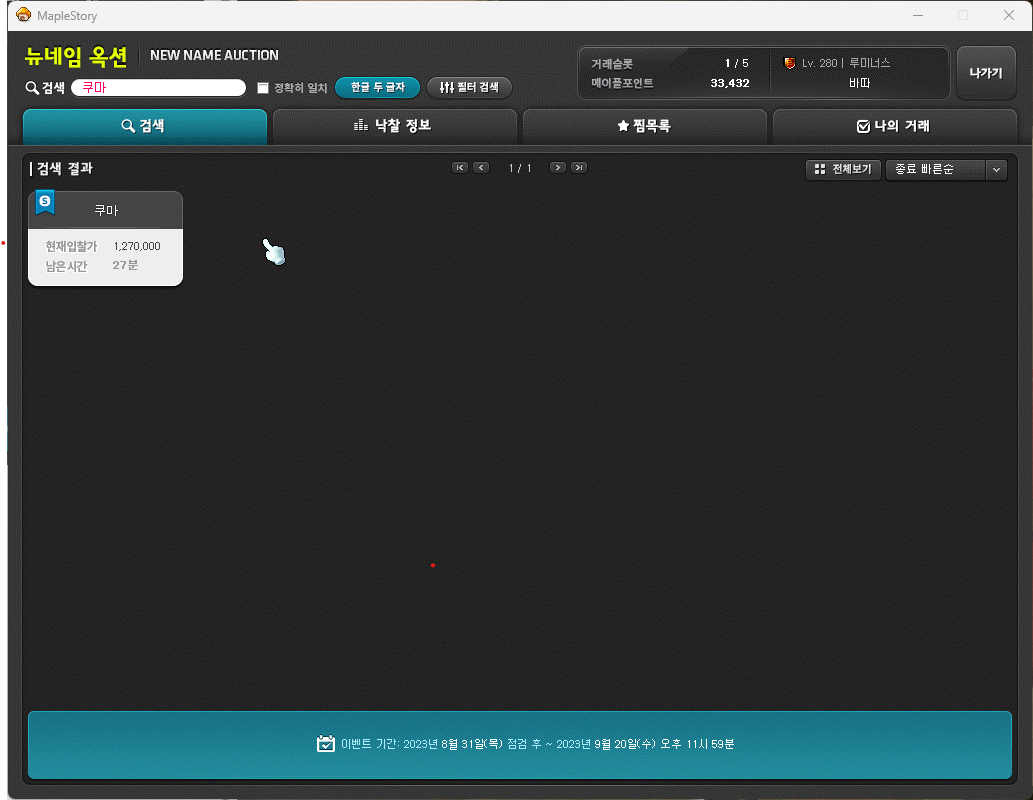Click the character emblem icon near Lv. 280
The width and height of the screenshot is (1033, 800).
(789, 63)
